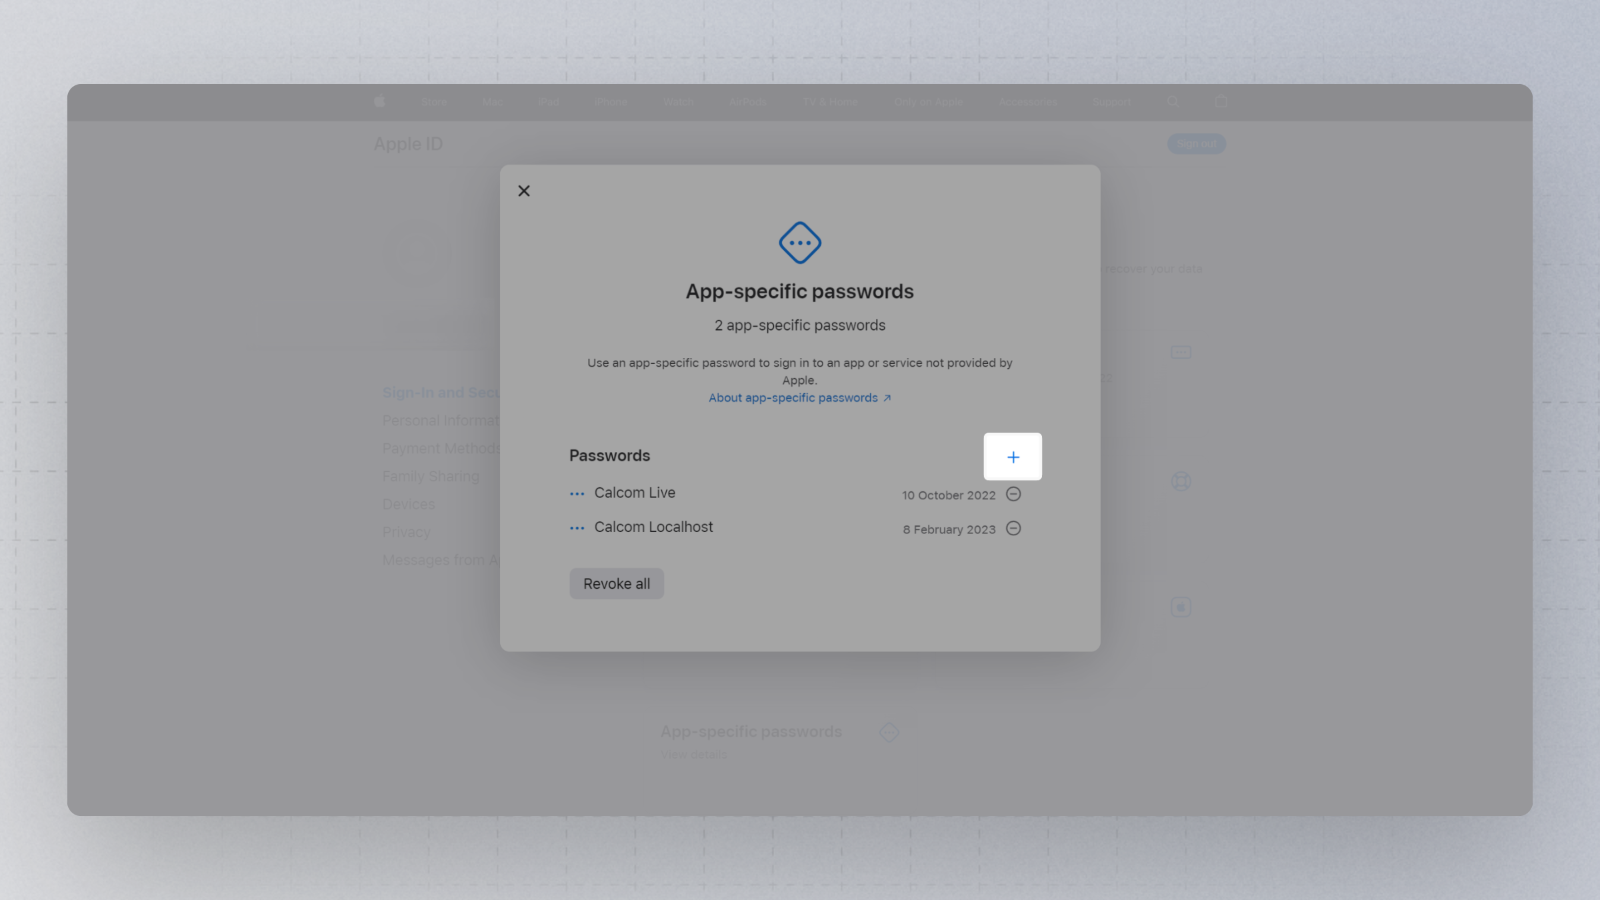Click the Sign out button
Screen dimensions: 1600x900
tap(1196, 144)
